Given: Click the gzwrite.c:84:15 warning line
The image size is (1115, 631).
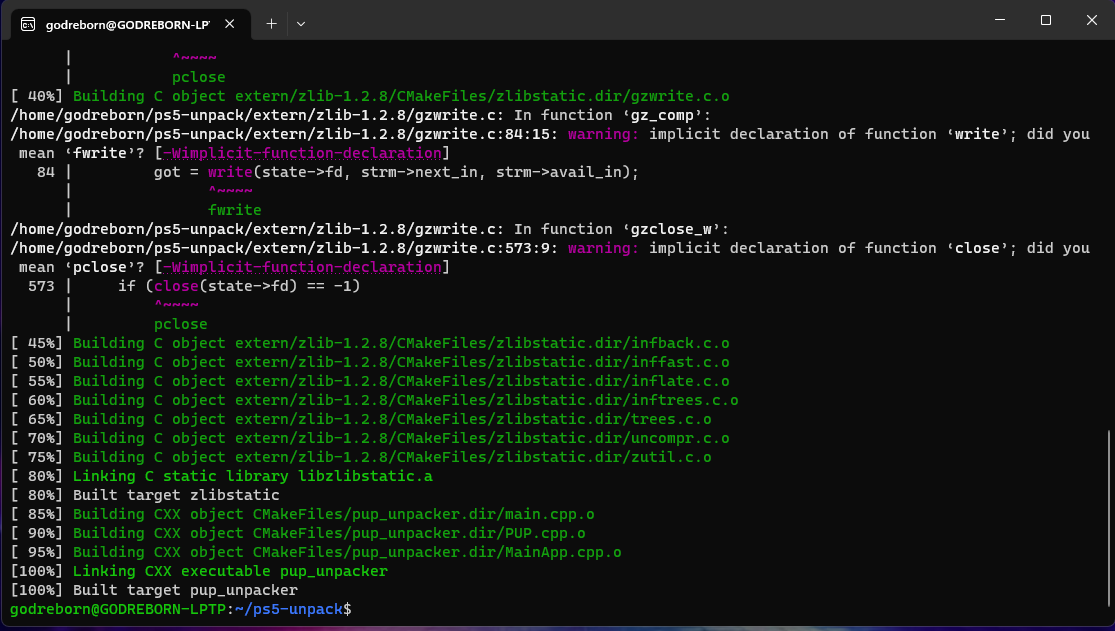Looking at the screenshot, I should click(x=550, y=134).
